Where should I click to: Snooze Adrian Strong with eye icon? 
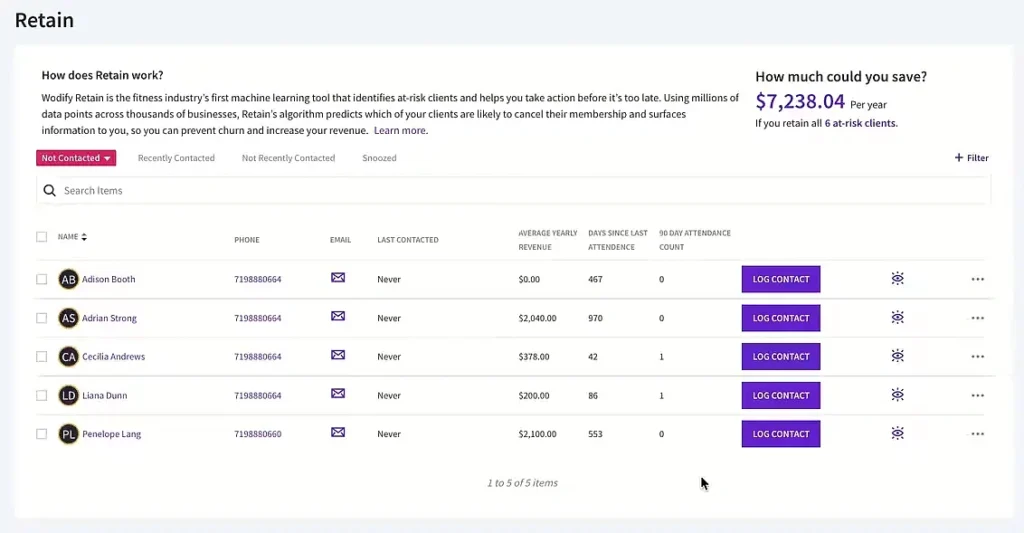pos(897,317)
